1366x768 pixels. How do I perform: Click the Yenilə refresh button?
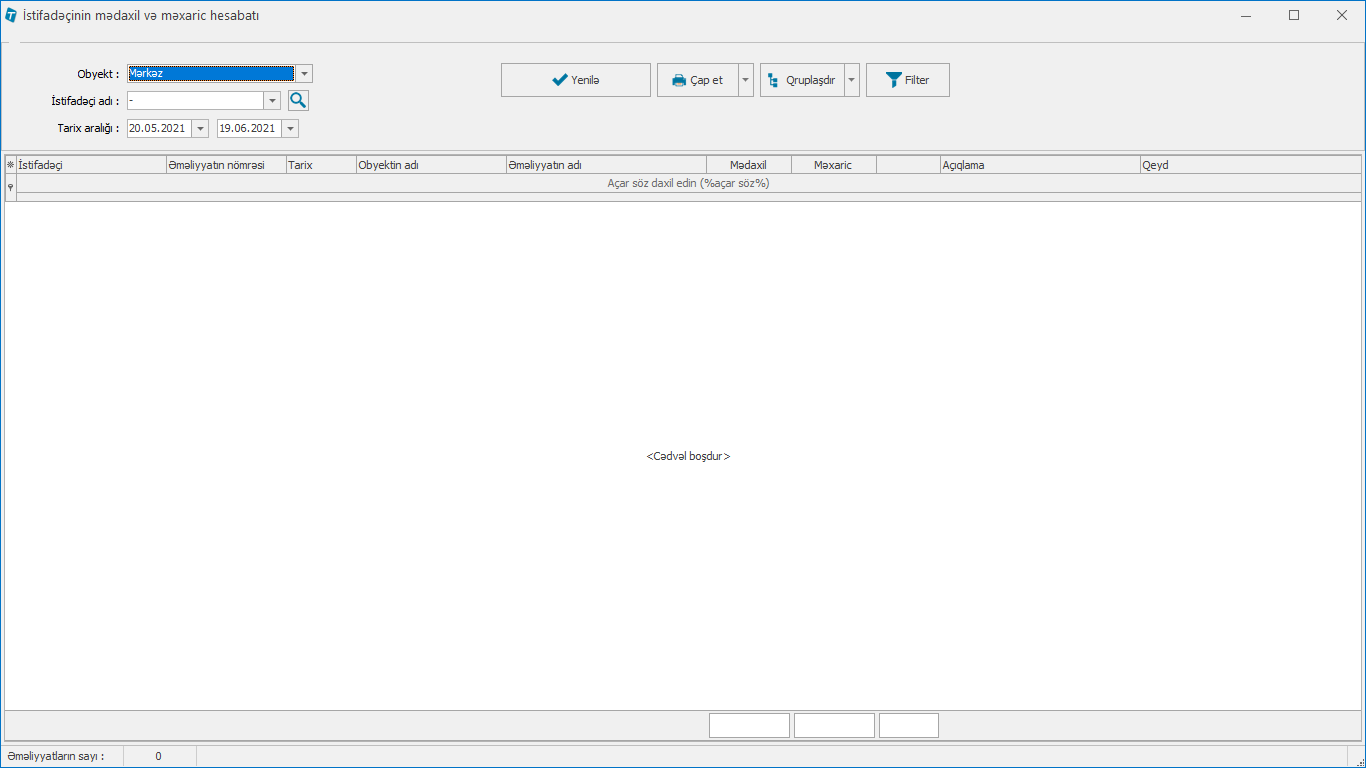575,80
